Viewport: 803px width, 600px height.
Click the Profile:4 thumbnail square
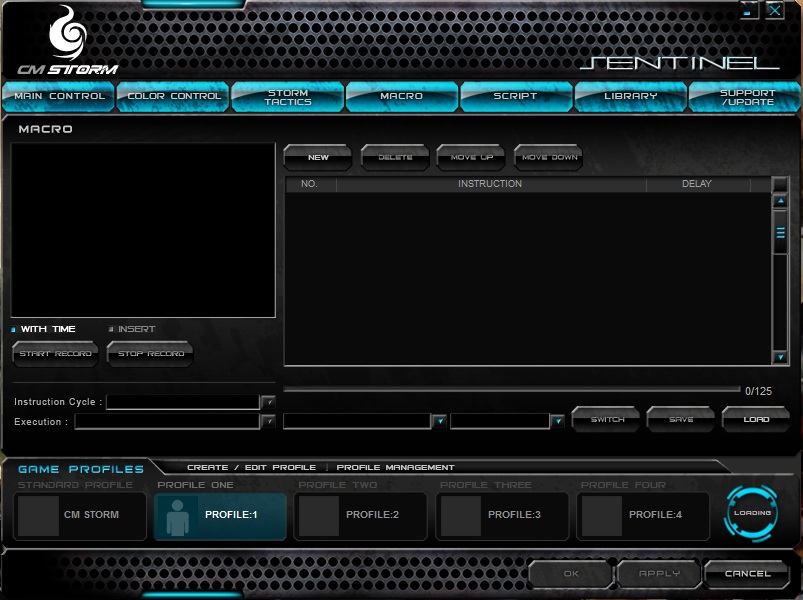pyautogui.click(x=601, y=516)
